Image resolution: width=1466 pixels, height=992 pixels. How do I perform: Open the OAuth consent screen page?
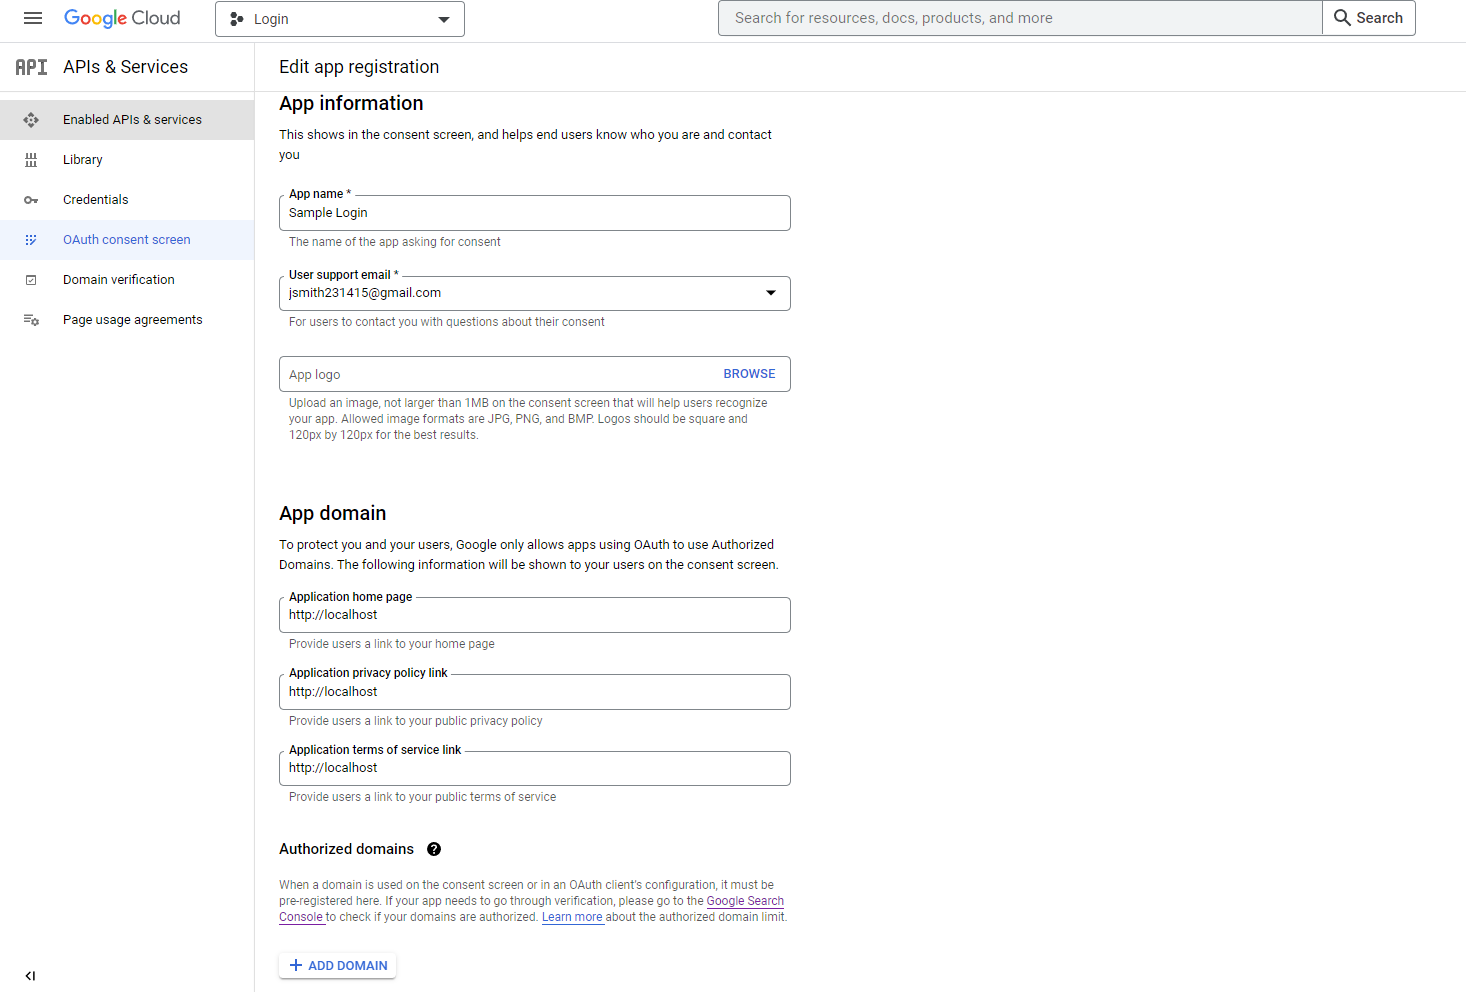coord(126,240)
